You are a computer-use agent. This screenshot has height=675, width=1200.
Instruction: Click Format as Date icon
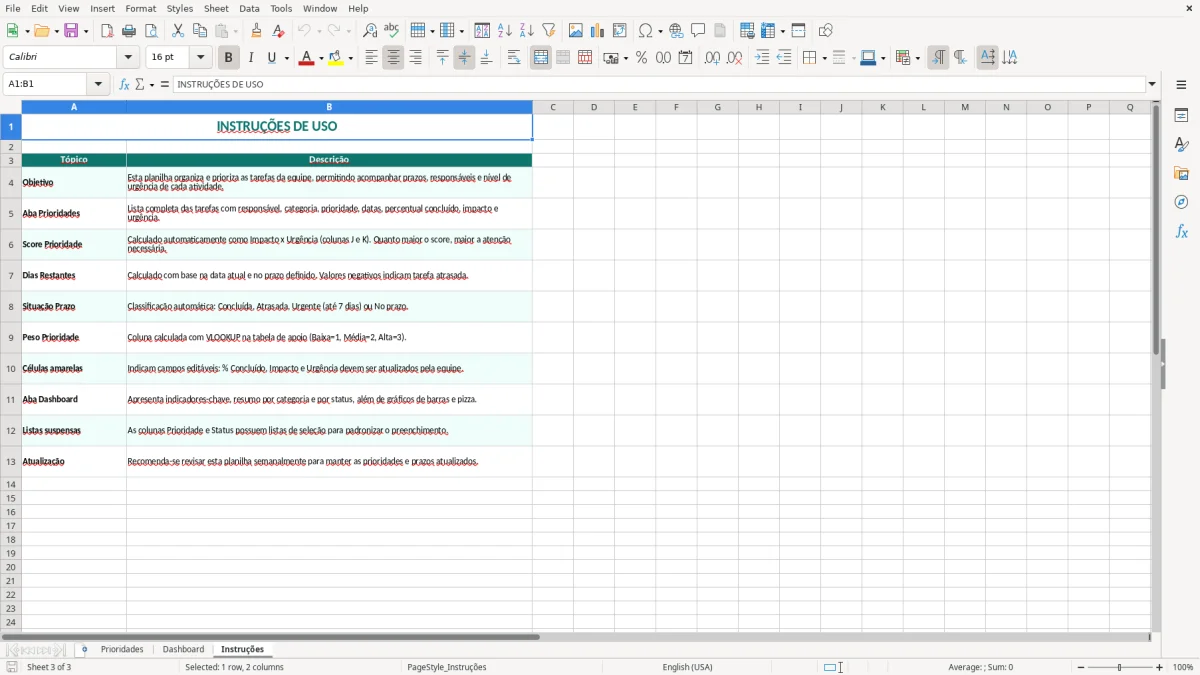(x=685, y=58)
